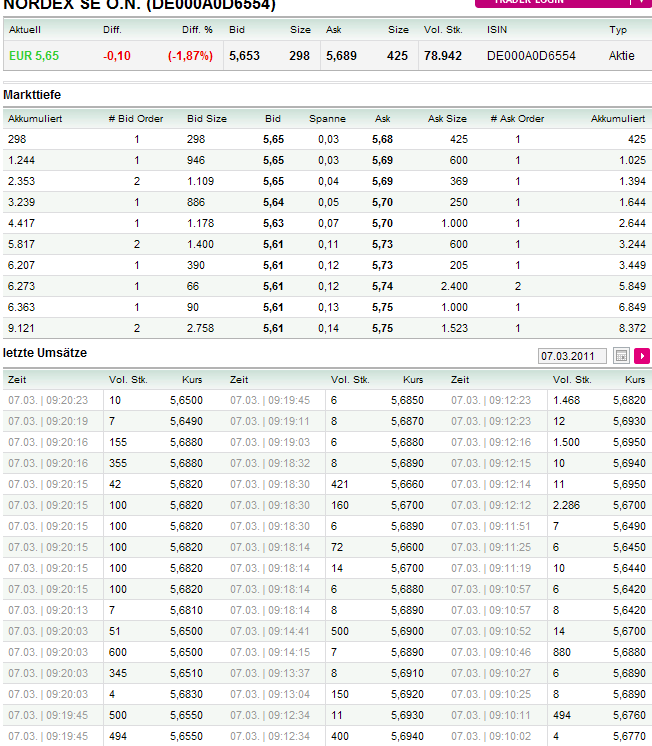652x746 pixels.
Task: Click accumulated ask value 8.372
Action: [x=632, y=328]
